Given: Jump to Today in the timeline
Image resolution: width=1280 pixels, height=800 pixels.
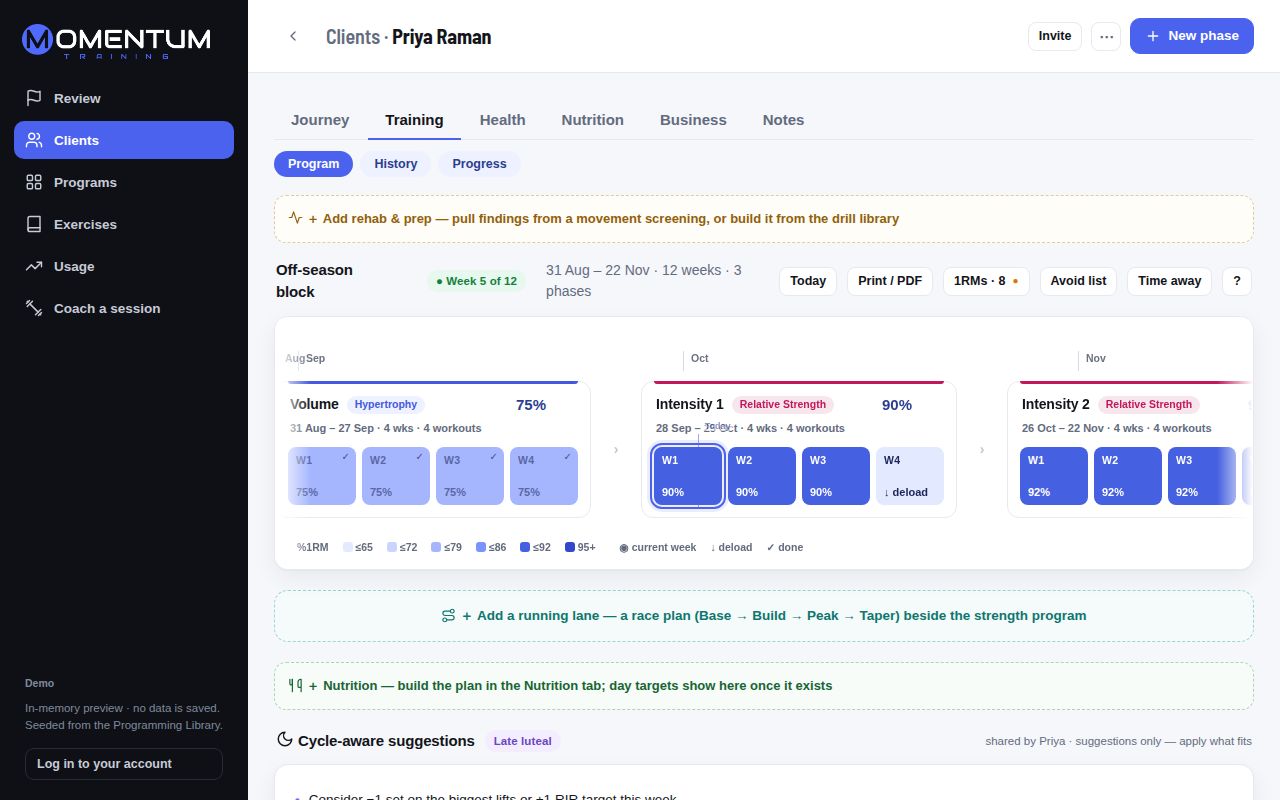Looking at the screenshot, I should coord(808,281).
